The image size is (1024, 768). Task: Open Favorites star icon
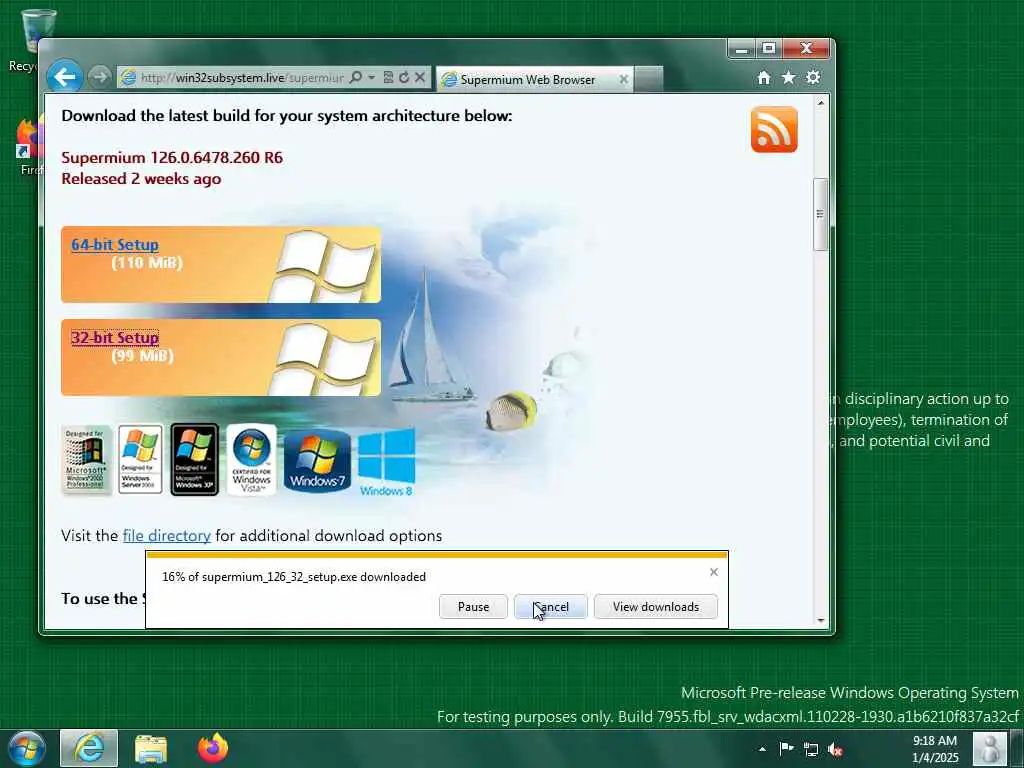click(x=788, y=78)
